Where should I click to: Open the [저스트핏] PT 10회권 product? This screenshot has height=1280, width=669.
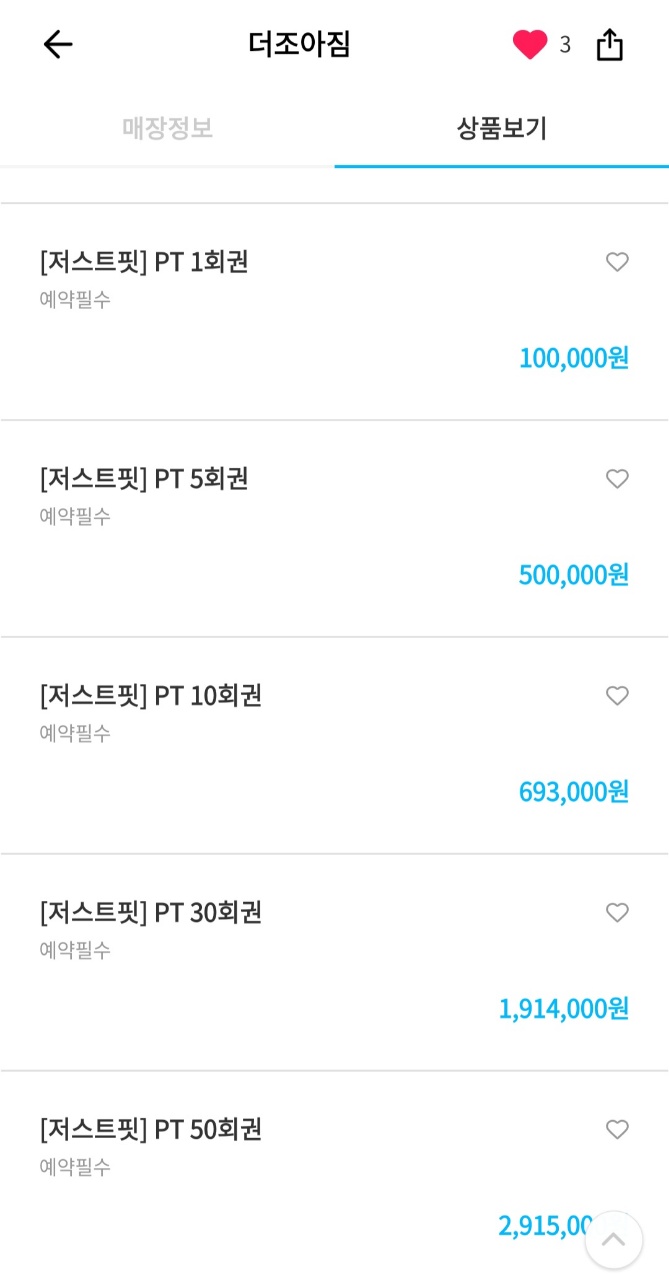click(151, 696)
